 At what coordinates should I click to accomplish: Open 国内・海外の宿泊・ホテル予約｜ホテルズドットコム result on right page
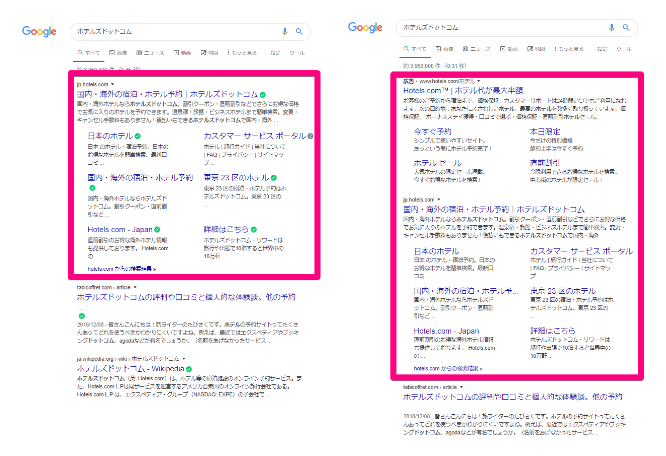[494, 209]
